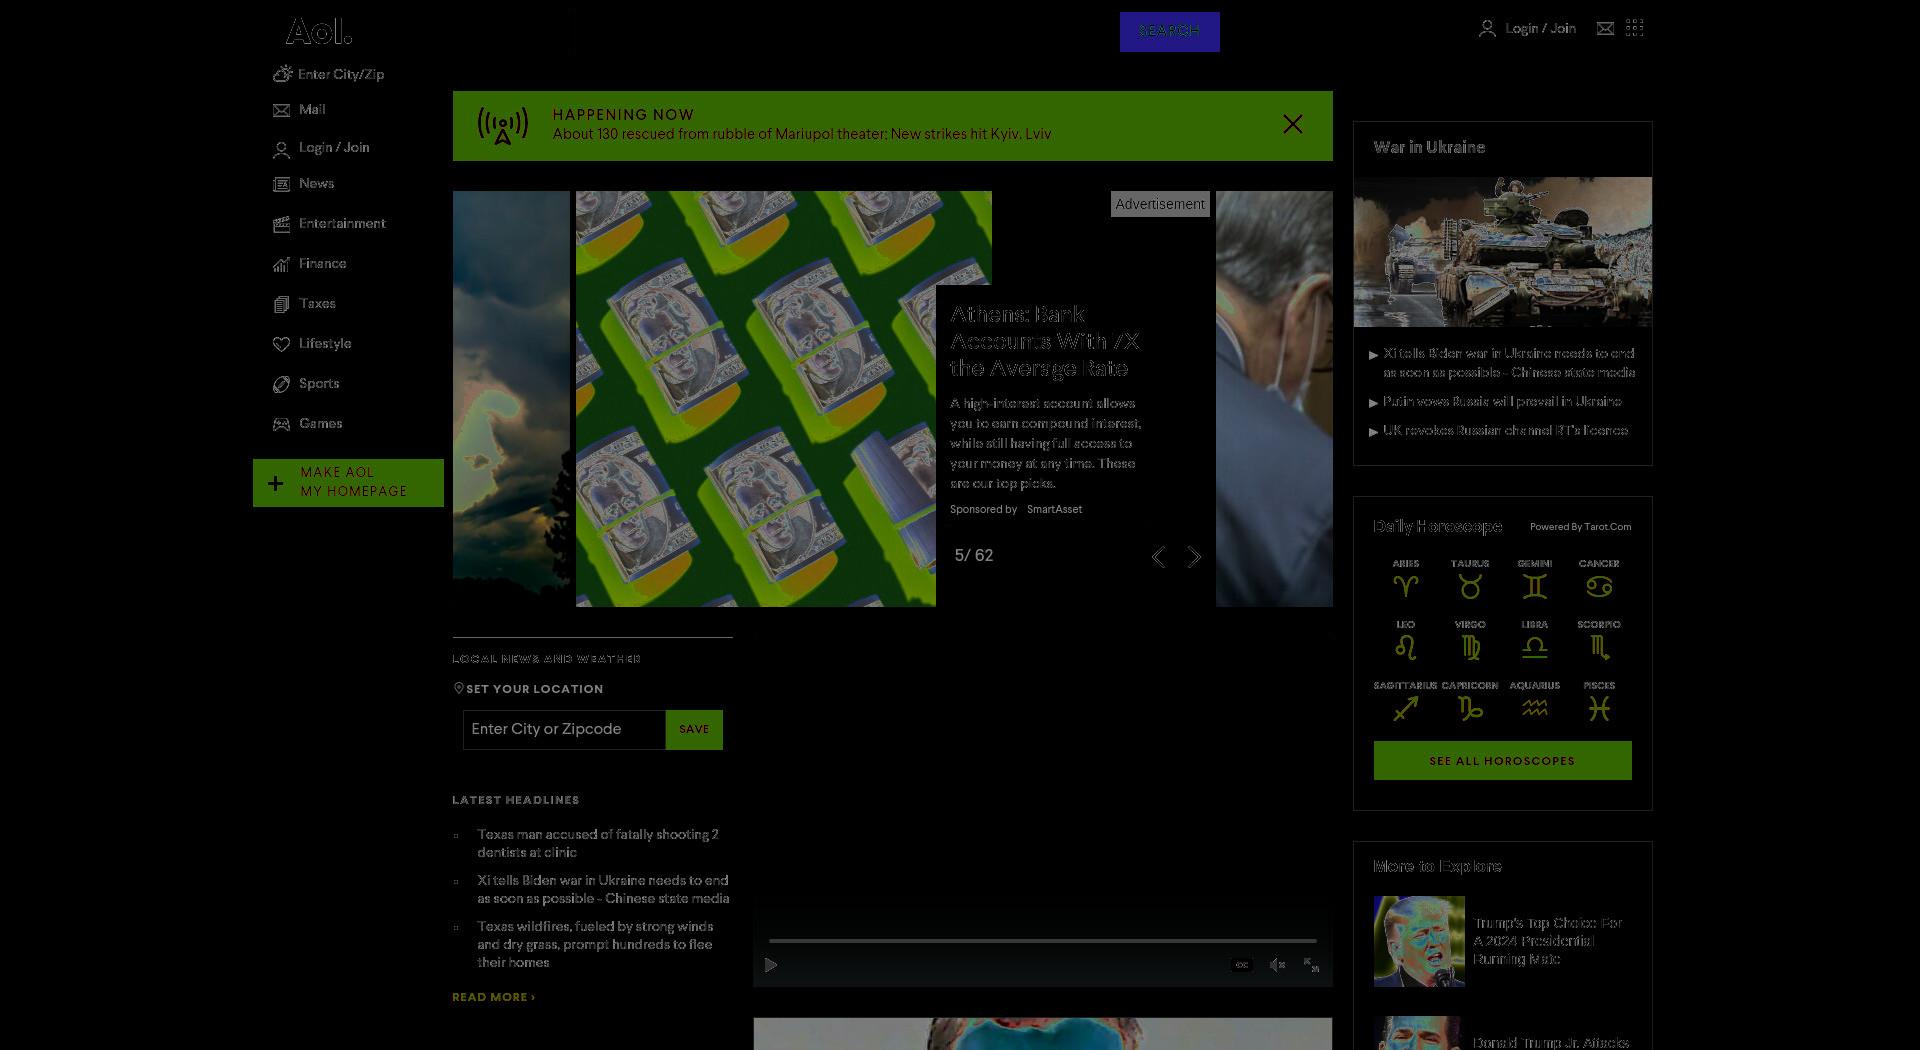Image resolution: width=1920 pixels, height=1050 pixels.
Task: Click the SmartAsset sponsor link
Action: coord(1054,510)
